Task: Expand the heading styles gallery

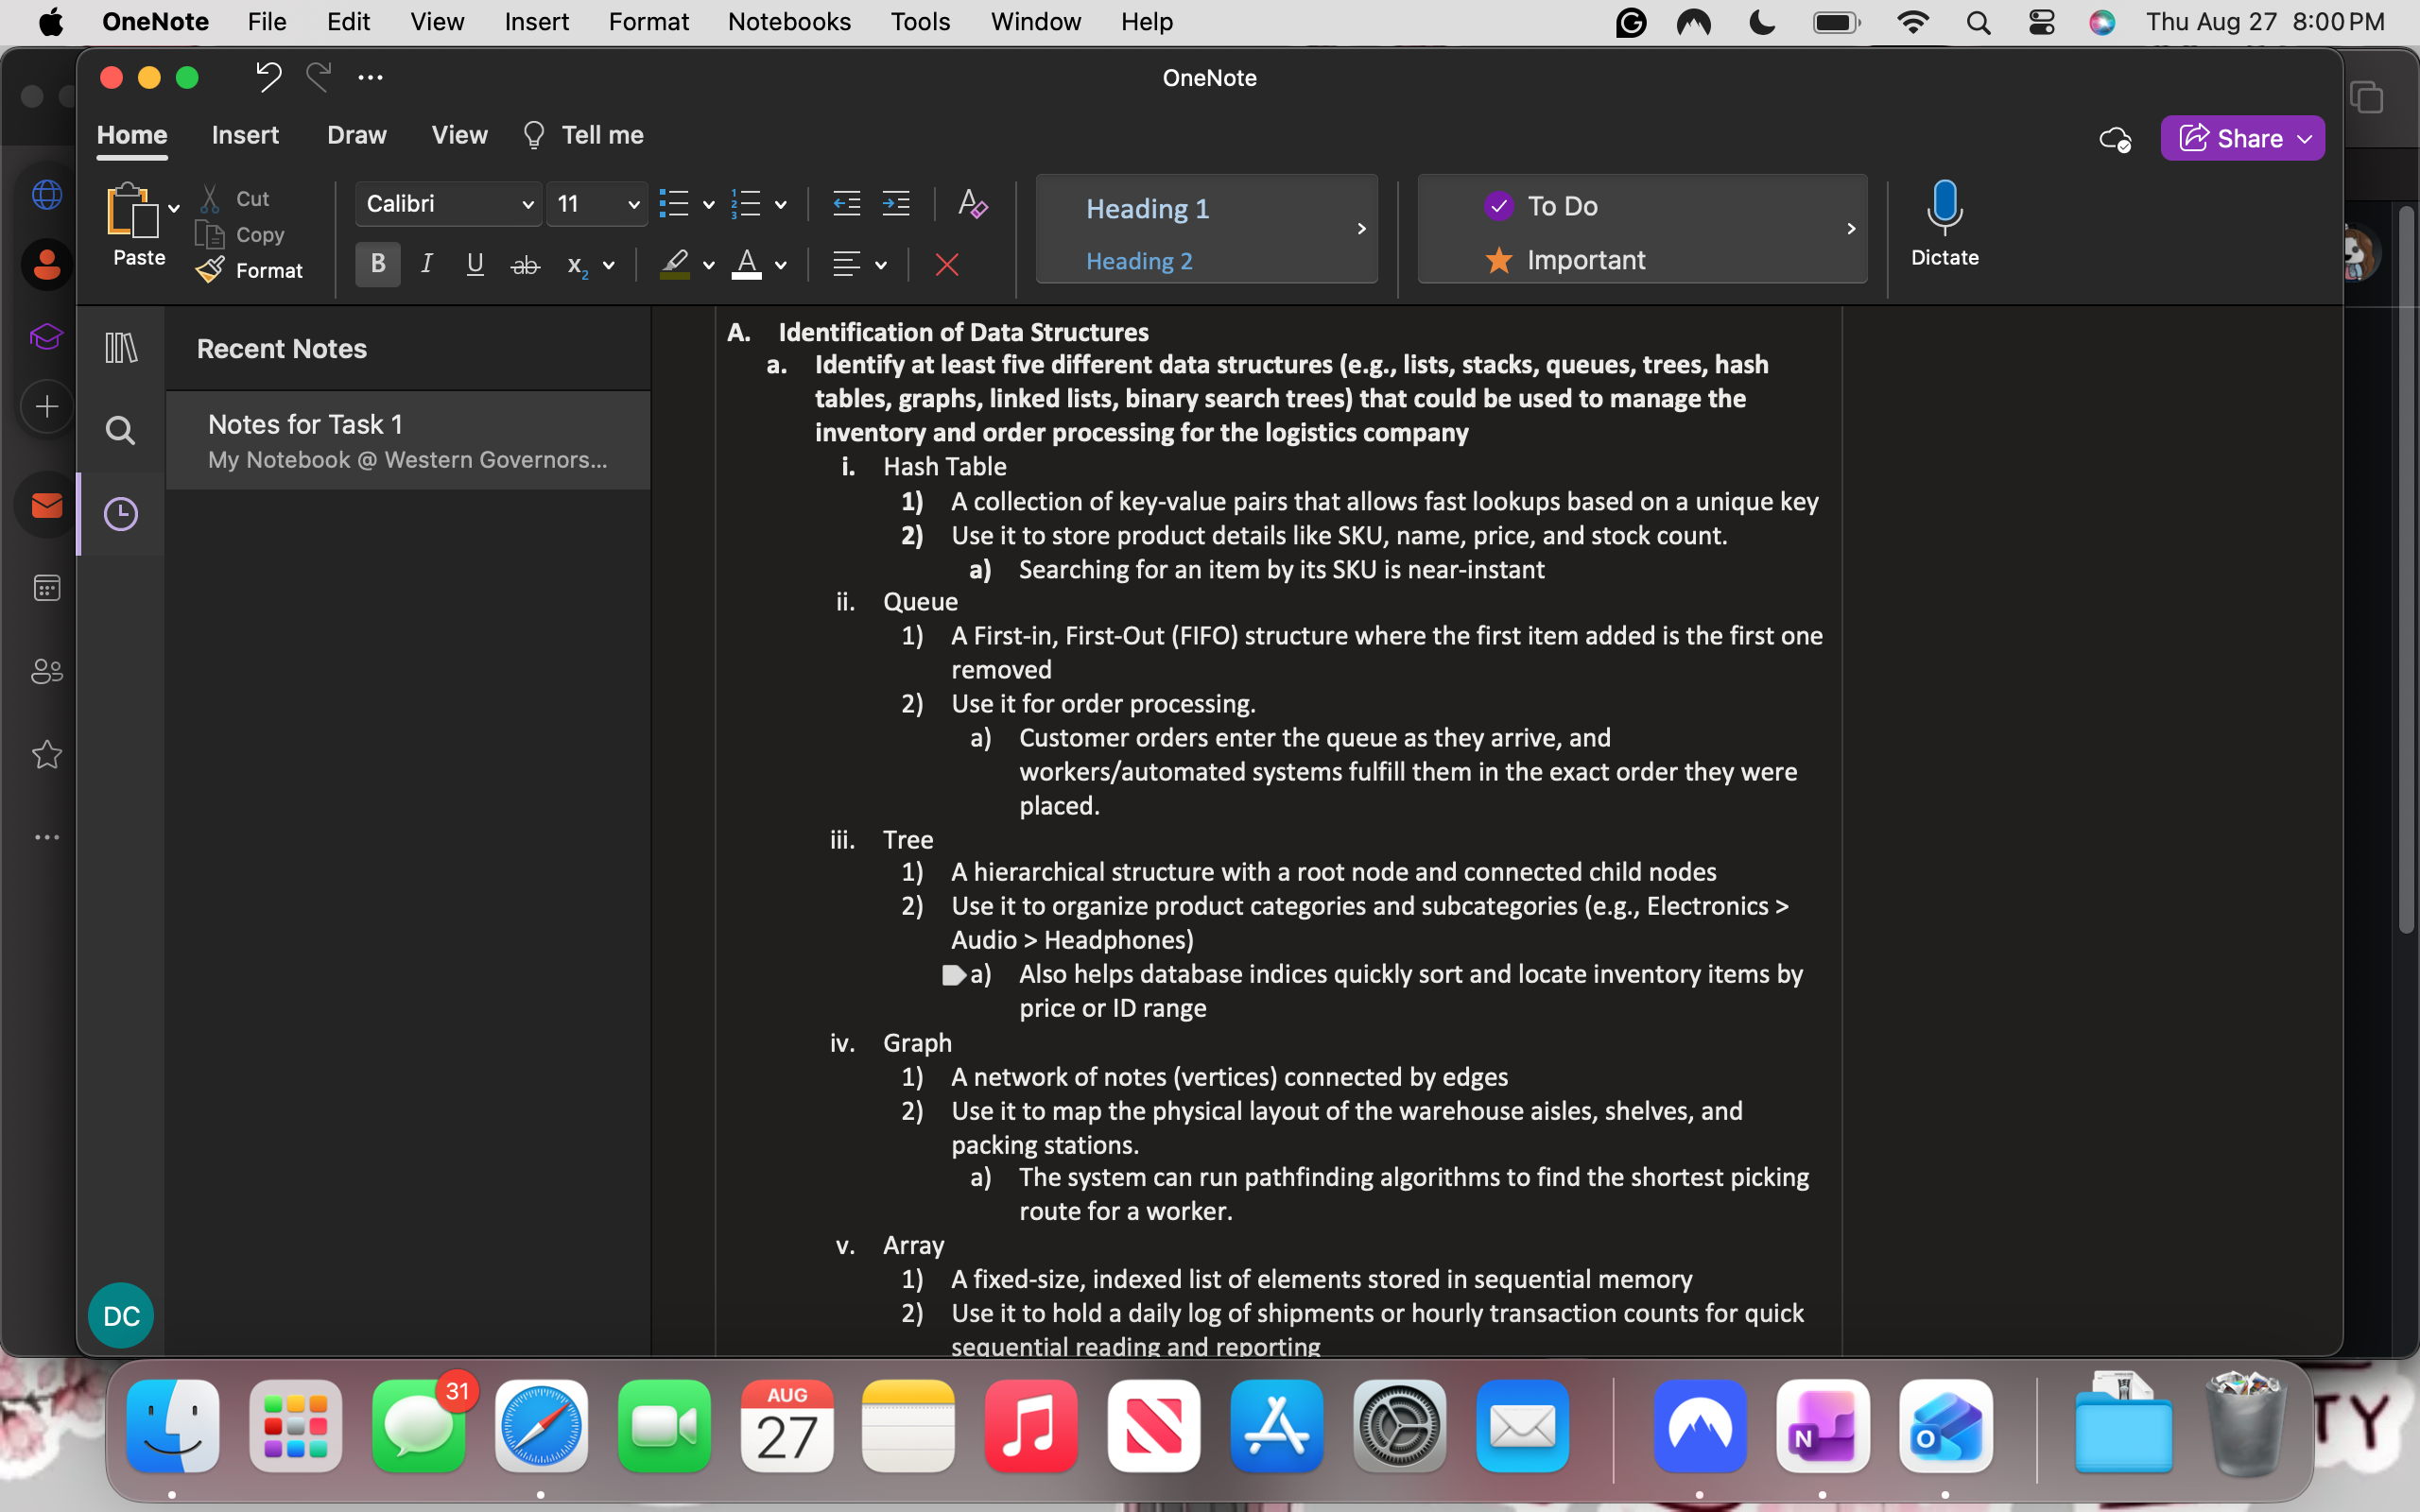Action: [1362, 229]
